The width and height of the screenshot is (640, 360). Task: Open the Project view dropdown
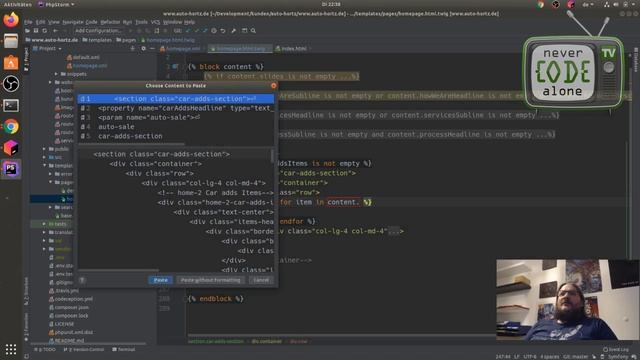(x=47, y=49)
